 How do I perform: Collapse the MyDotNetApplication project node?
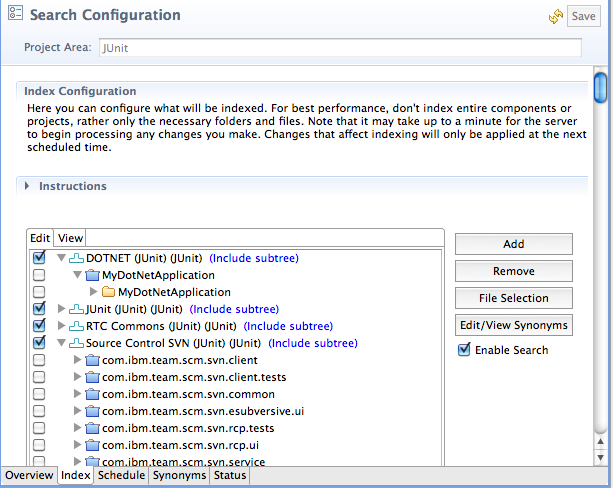pyautogui.click(x=77, y=275)
